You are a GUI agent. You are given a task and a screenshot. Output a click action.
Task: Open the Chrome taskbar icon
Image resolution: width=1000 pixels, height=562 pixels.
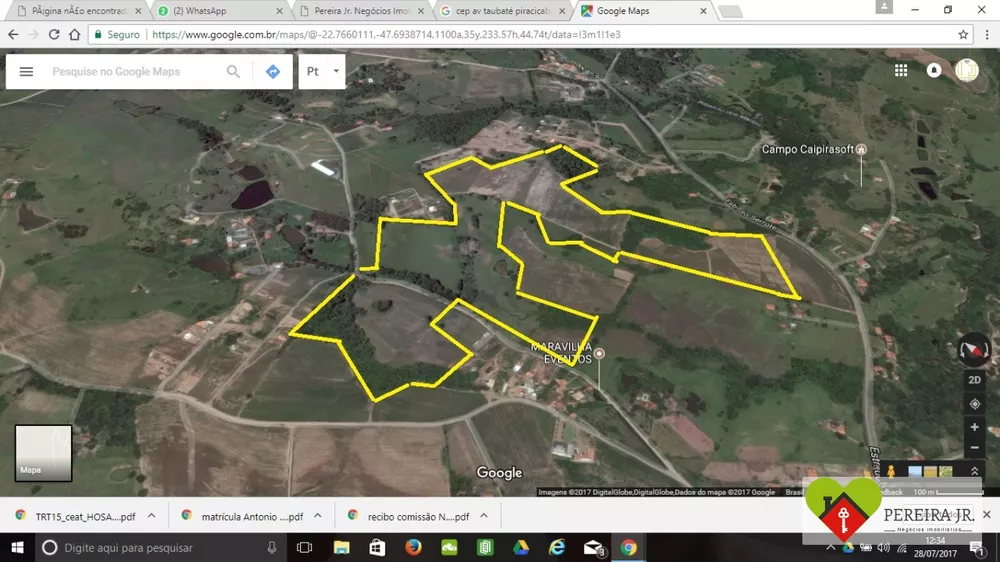tap(629, 547)
